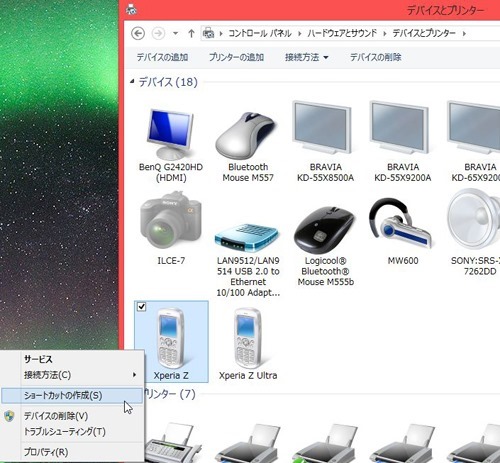Select the Bluetooth Mouse M557 device icon
The image size is (500, 463).
tap(246, 135)
